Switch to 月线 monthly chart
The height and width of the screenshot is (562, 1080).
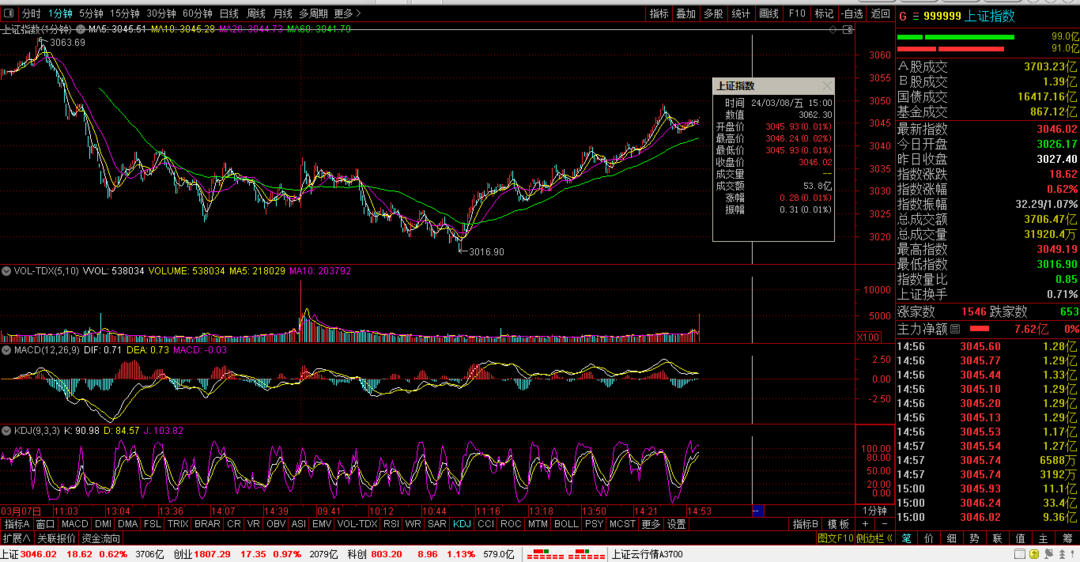(x=282, y=13)
